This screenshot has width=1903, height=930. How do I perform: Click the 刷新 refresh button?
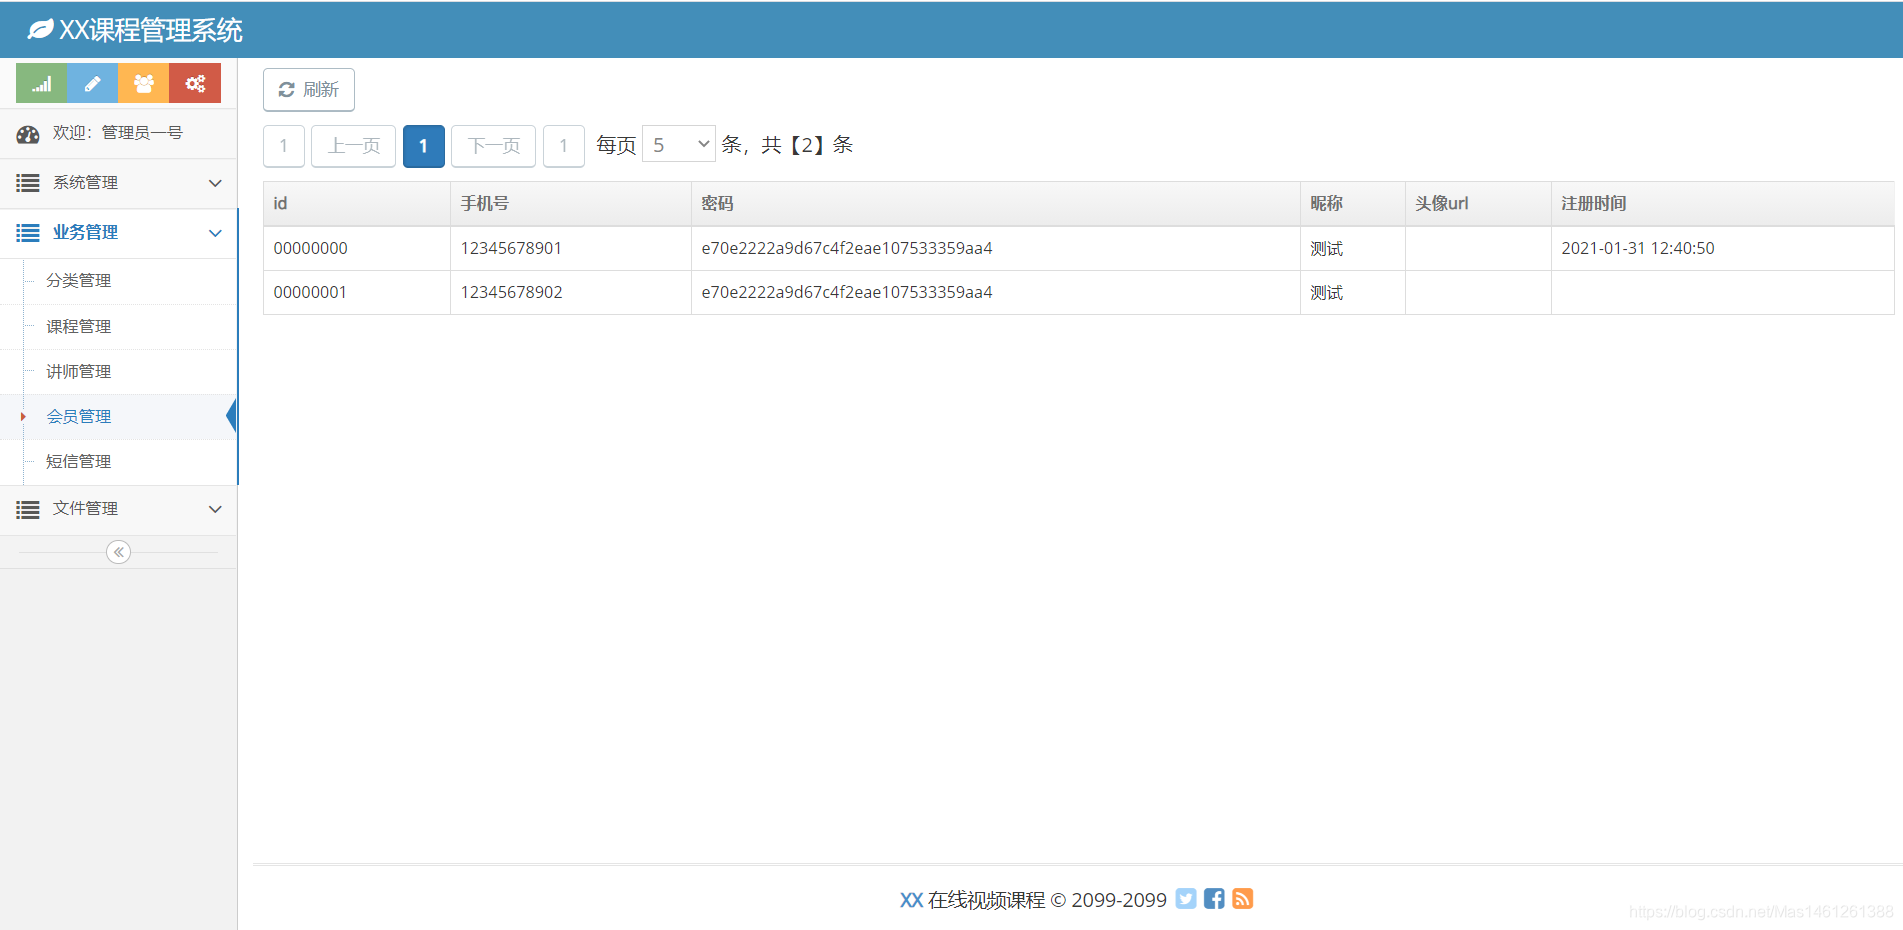click(x=309, y=90)
